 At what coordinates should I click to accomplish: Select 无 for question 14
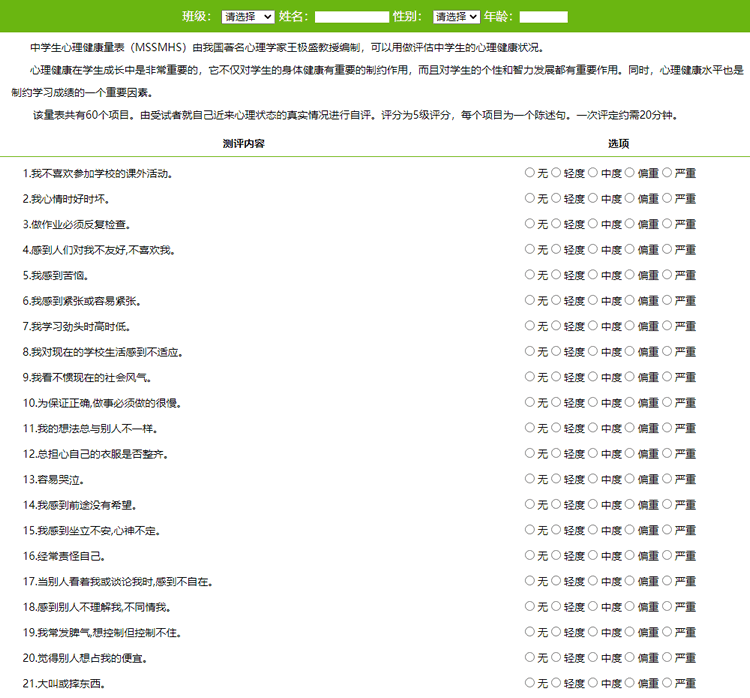(x=529, y=504)
